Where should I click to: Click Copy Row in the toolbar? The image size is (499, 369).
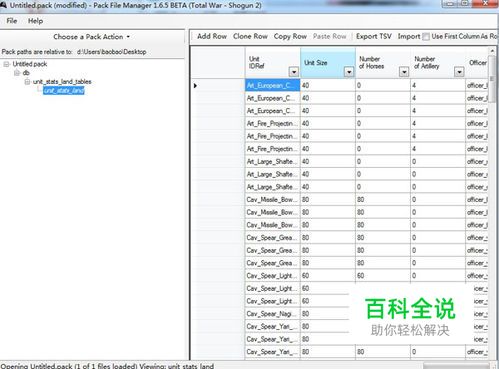[290, 36]
